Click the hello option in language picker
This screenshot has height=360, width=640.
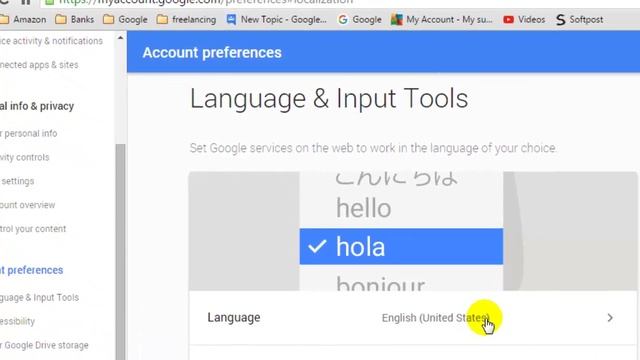pos(363,208)
